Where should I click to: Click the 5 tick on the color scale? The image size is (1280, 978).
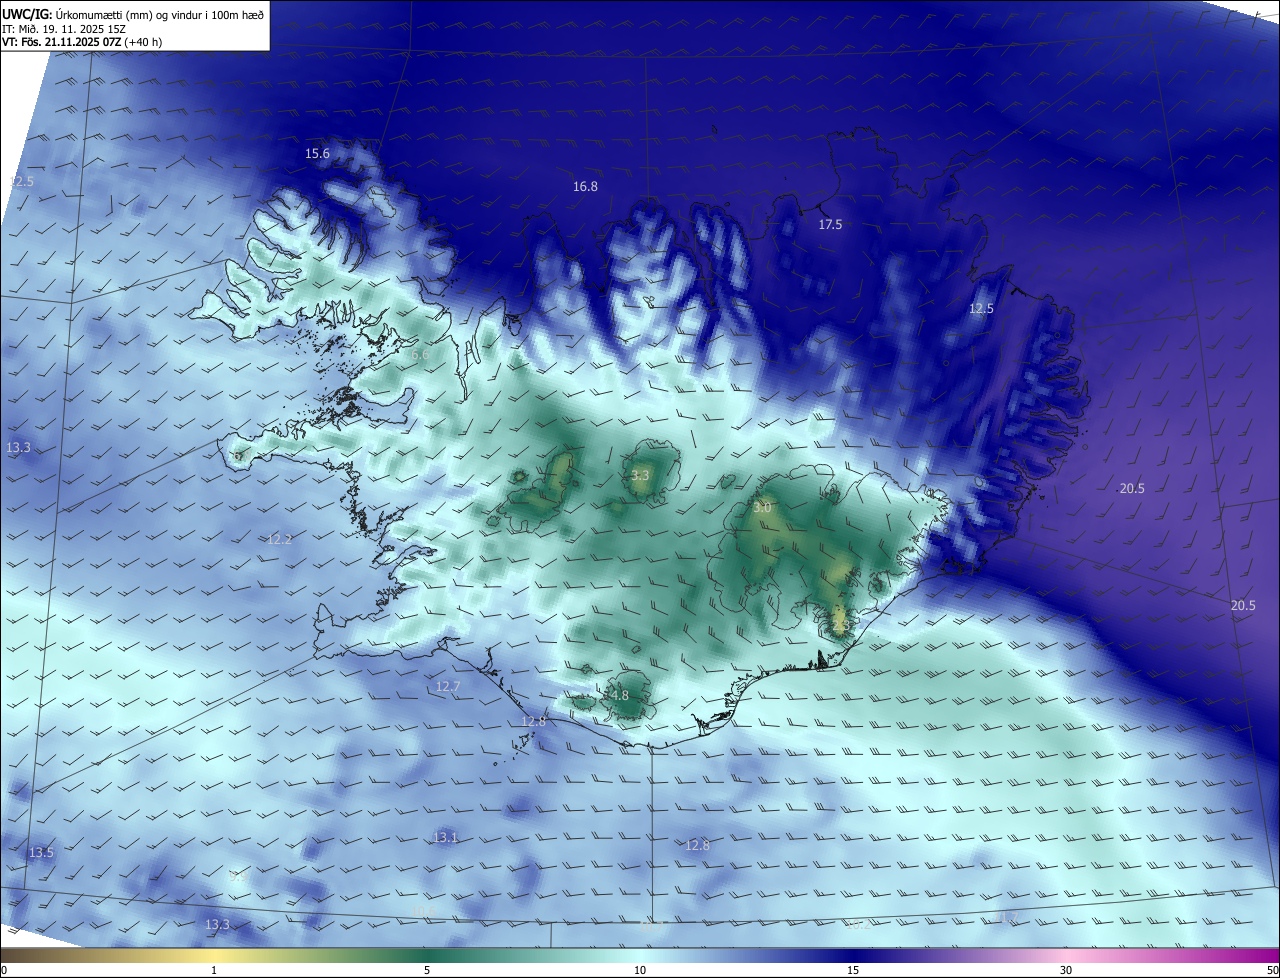click(x=427, y=970)
